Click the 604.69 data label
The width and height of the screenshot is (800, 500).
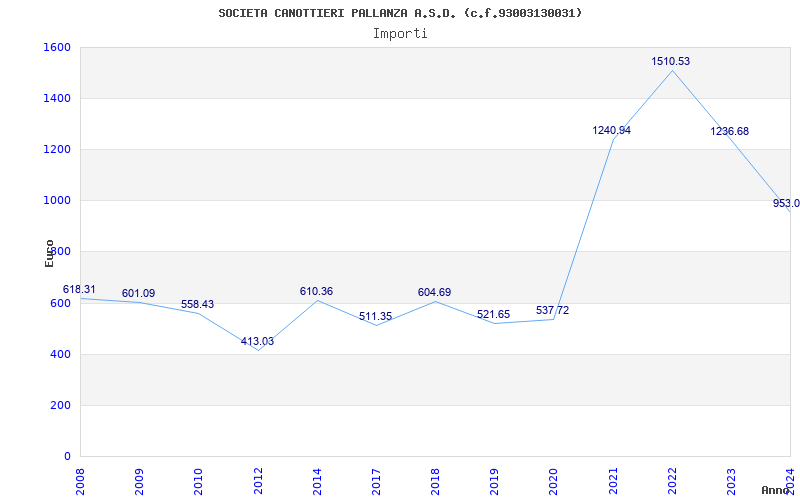pos(434,292)
